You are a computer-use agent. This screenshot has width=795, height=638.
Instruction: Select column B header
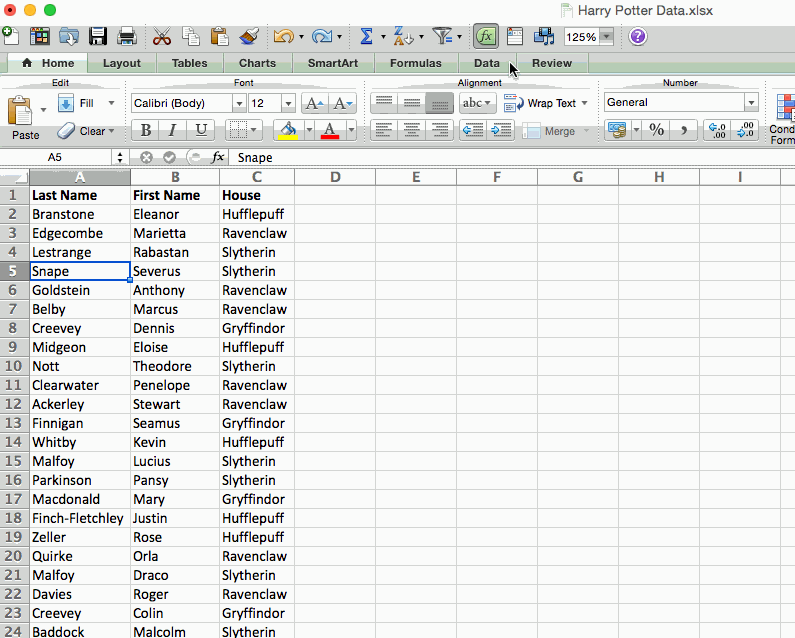[x=175, y=177]
